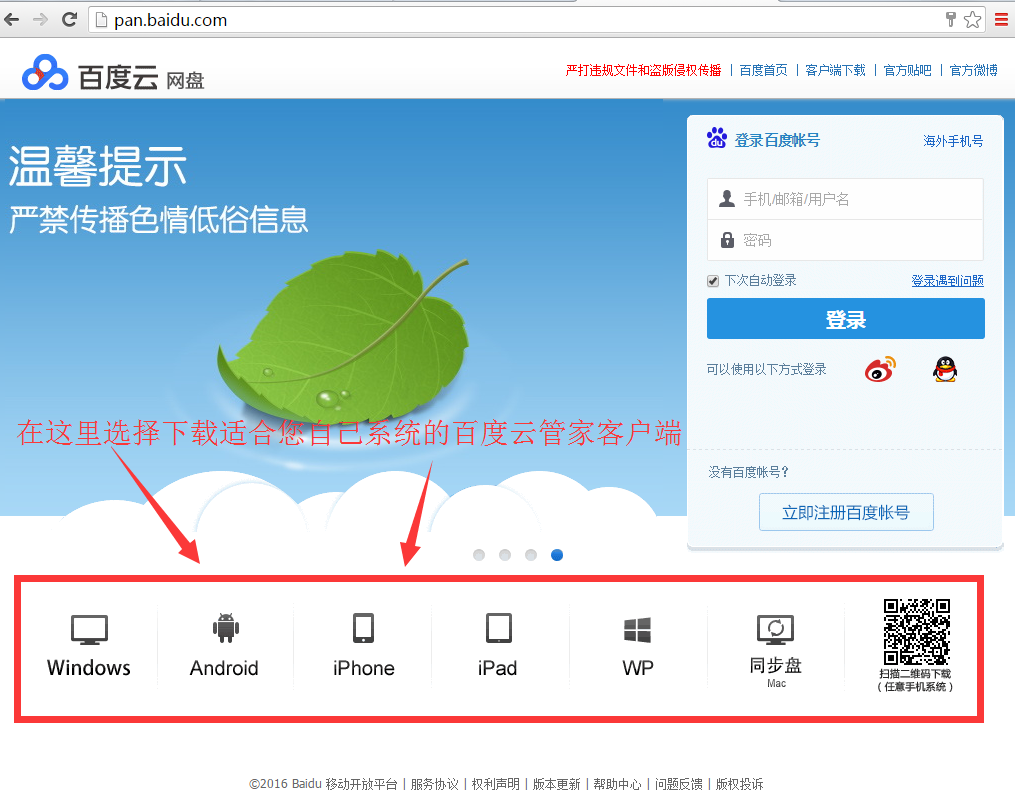This screenshot has height=807, width=1015.
Task: Click the bookmark star icon
Action: 972,20
